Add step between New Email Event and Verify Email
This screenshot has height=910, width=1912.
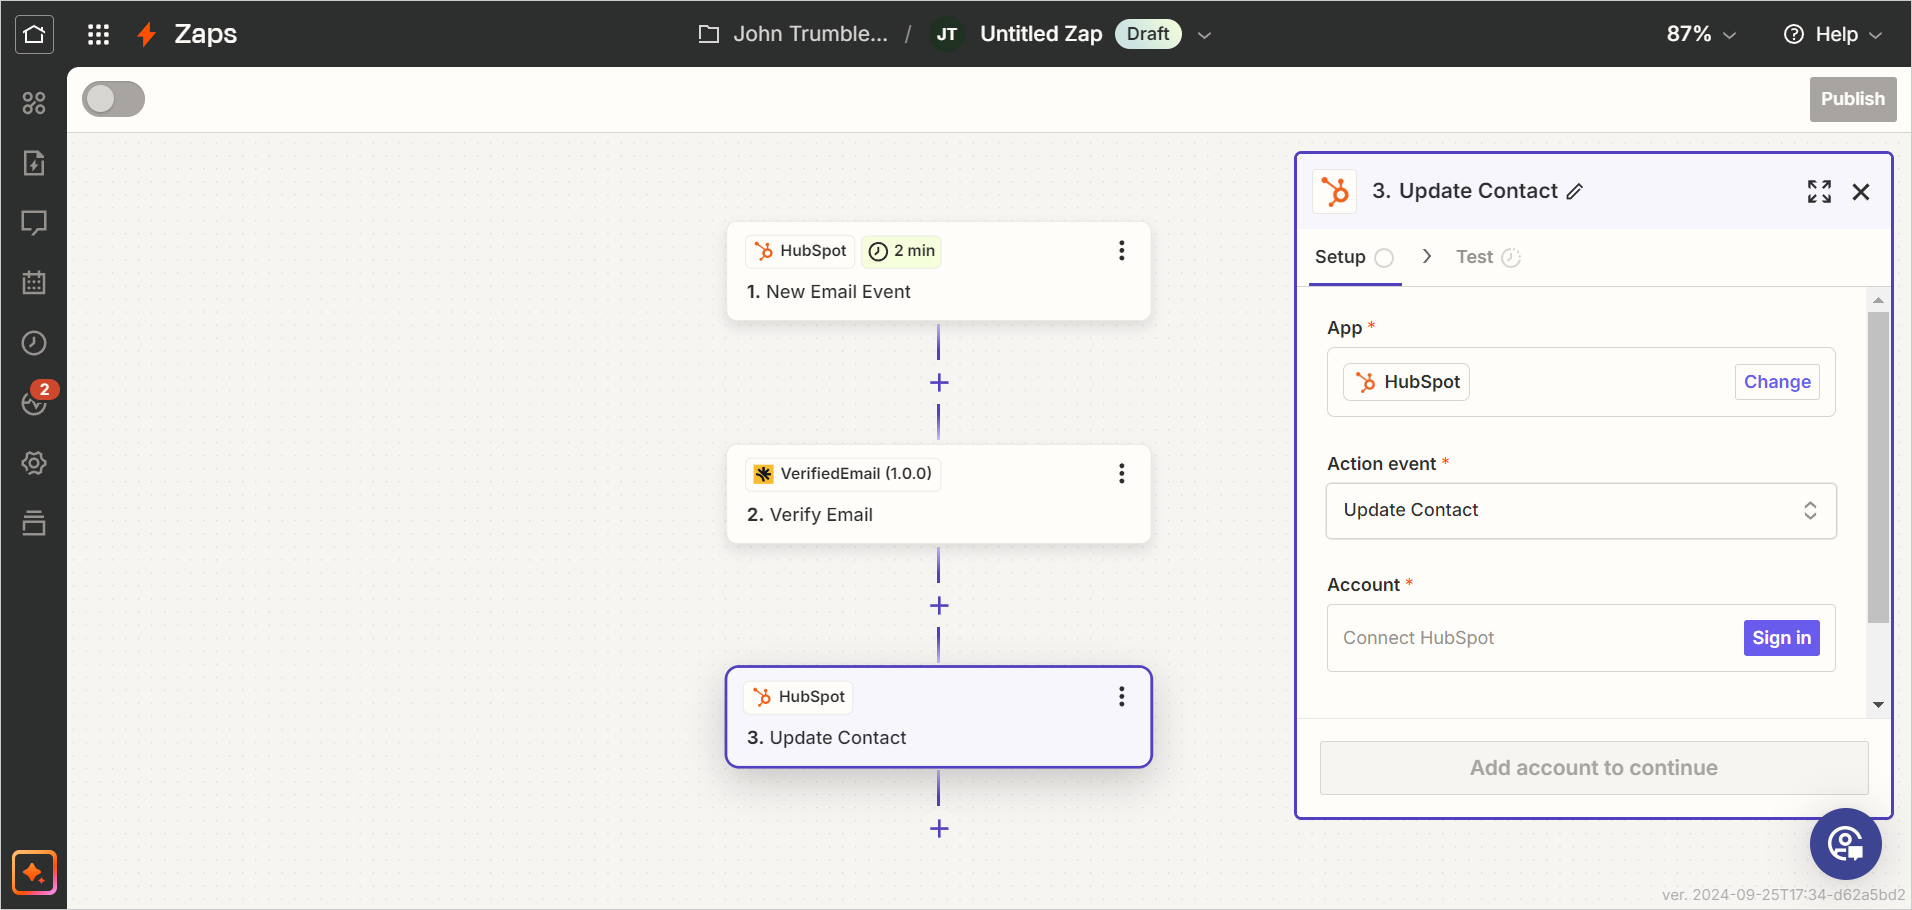click(x=939, y=383)
